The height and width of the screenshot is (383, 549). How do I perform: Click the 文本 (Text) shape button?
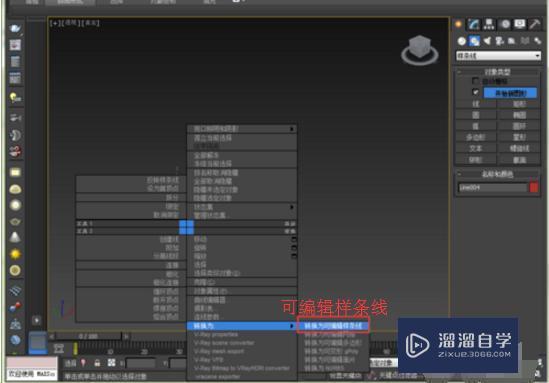475,148
